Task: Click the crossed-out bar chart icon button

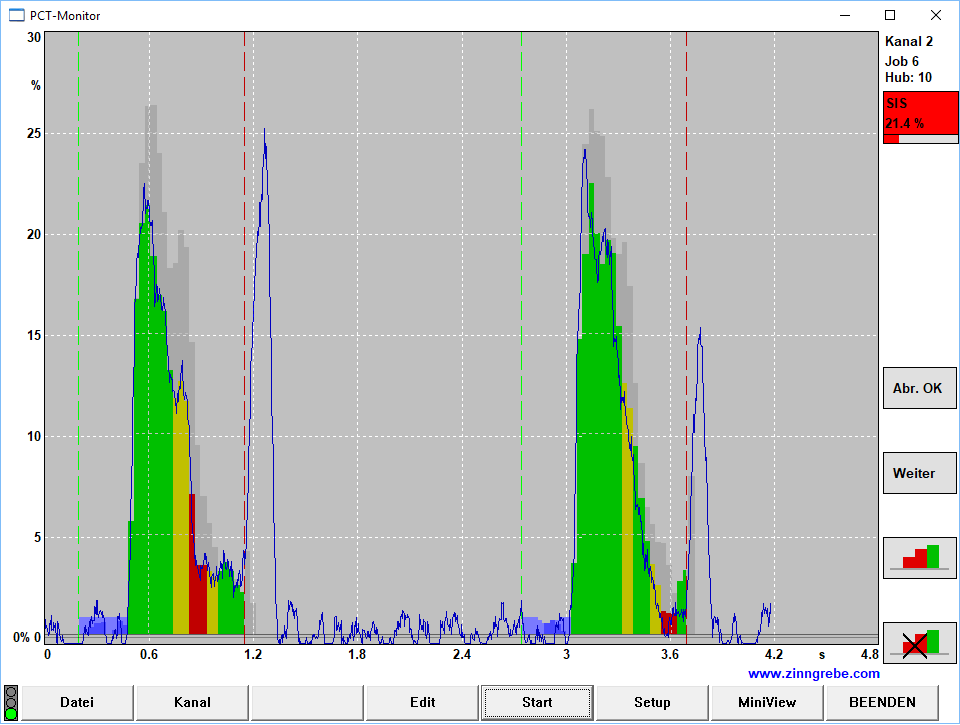Action: (x=920, y=643)
